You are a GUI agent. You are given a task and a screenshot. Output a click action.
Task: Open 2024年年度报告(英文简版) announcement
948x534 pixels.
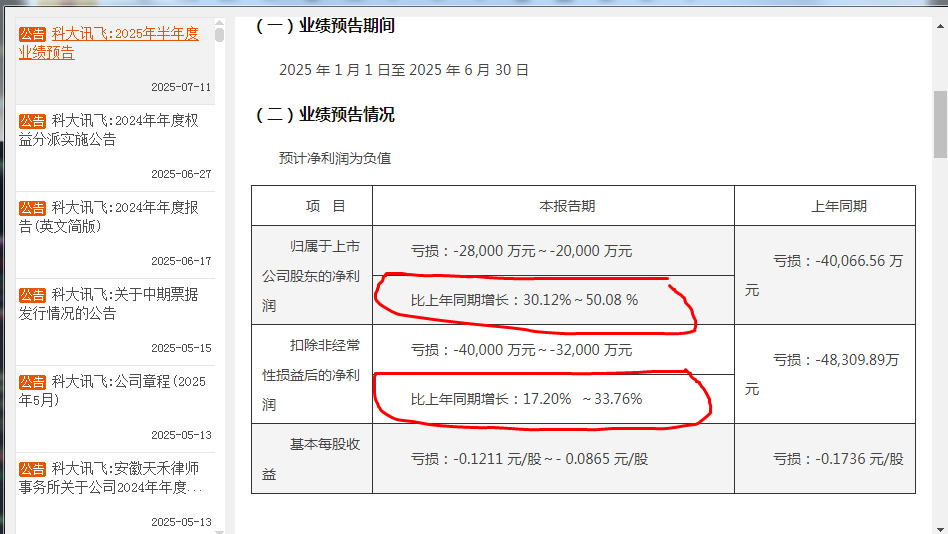point(109,217)
